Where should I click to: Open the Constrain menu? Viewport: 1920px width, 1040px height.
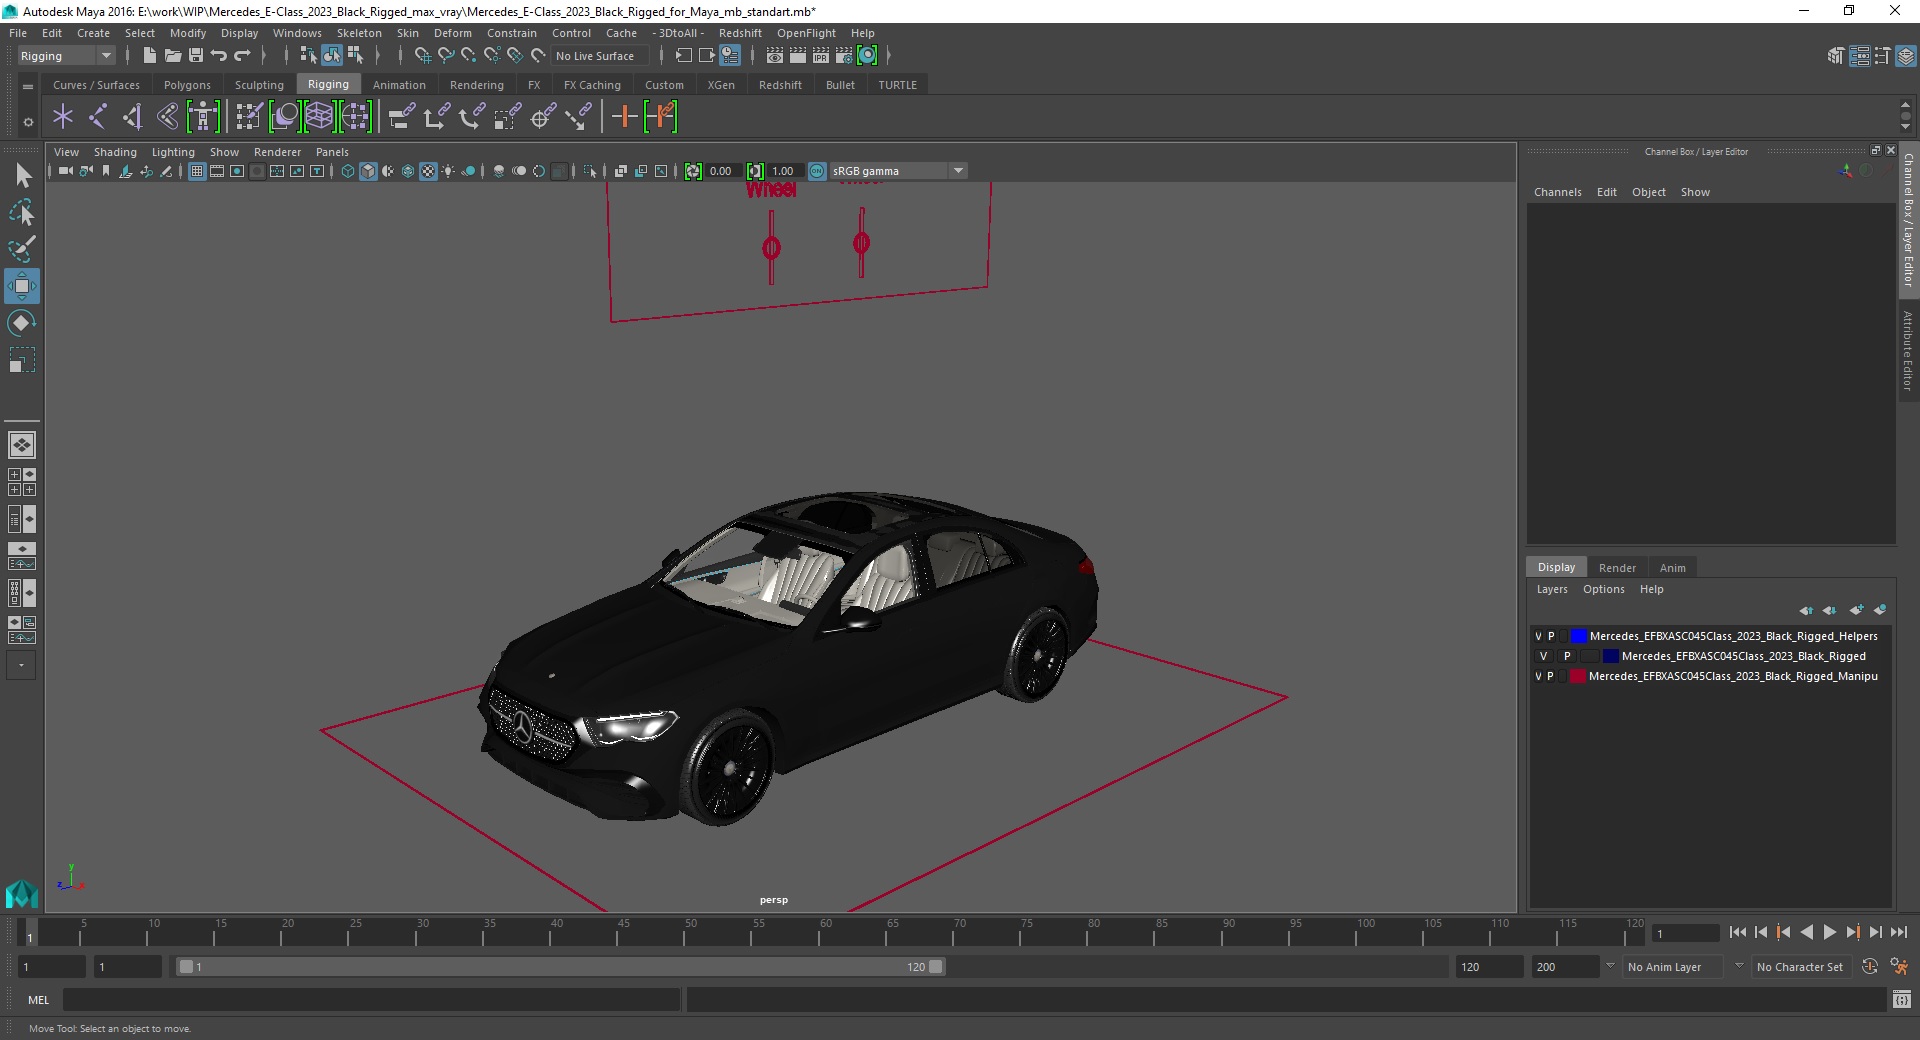pos(511,33)
